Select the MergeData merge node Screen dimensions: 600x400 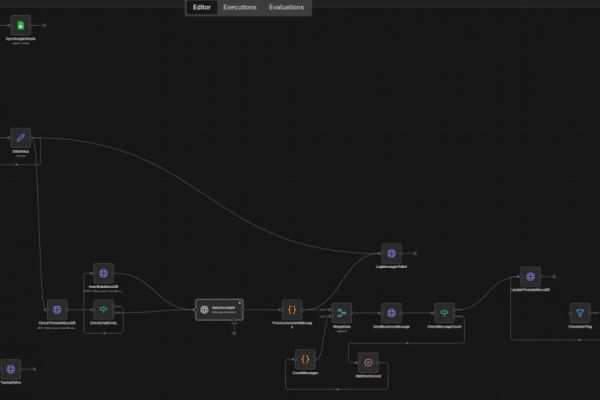[342, 313]
